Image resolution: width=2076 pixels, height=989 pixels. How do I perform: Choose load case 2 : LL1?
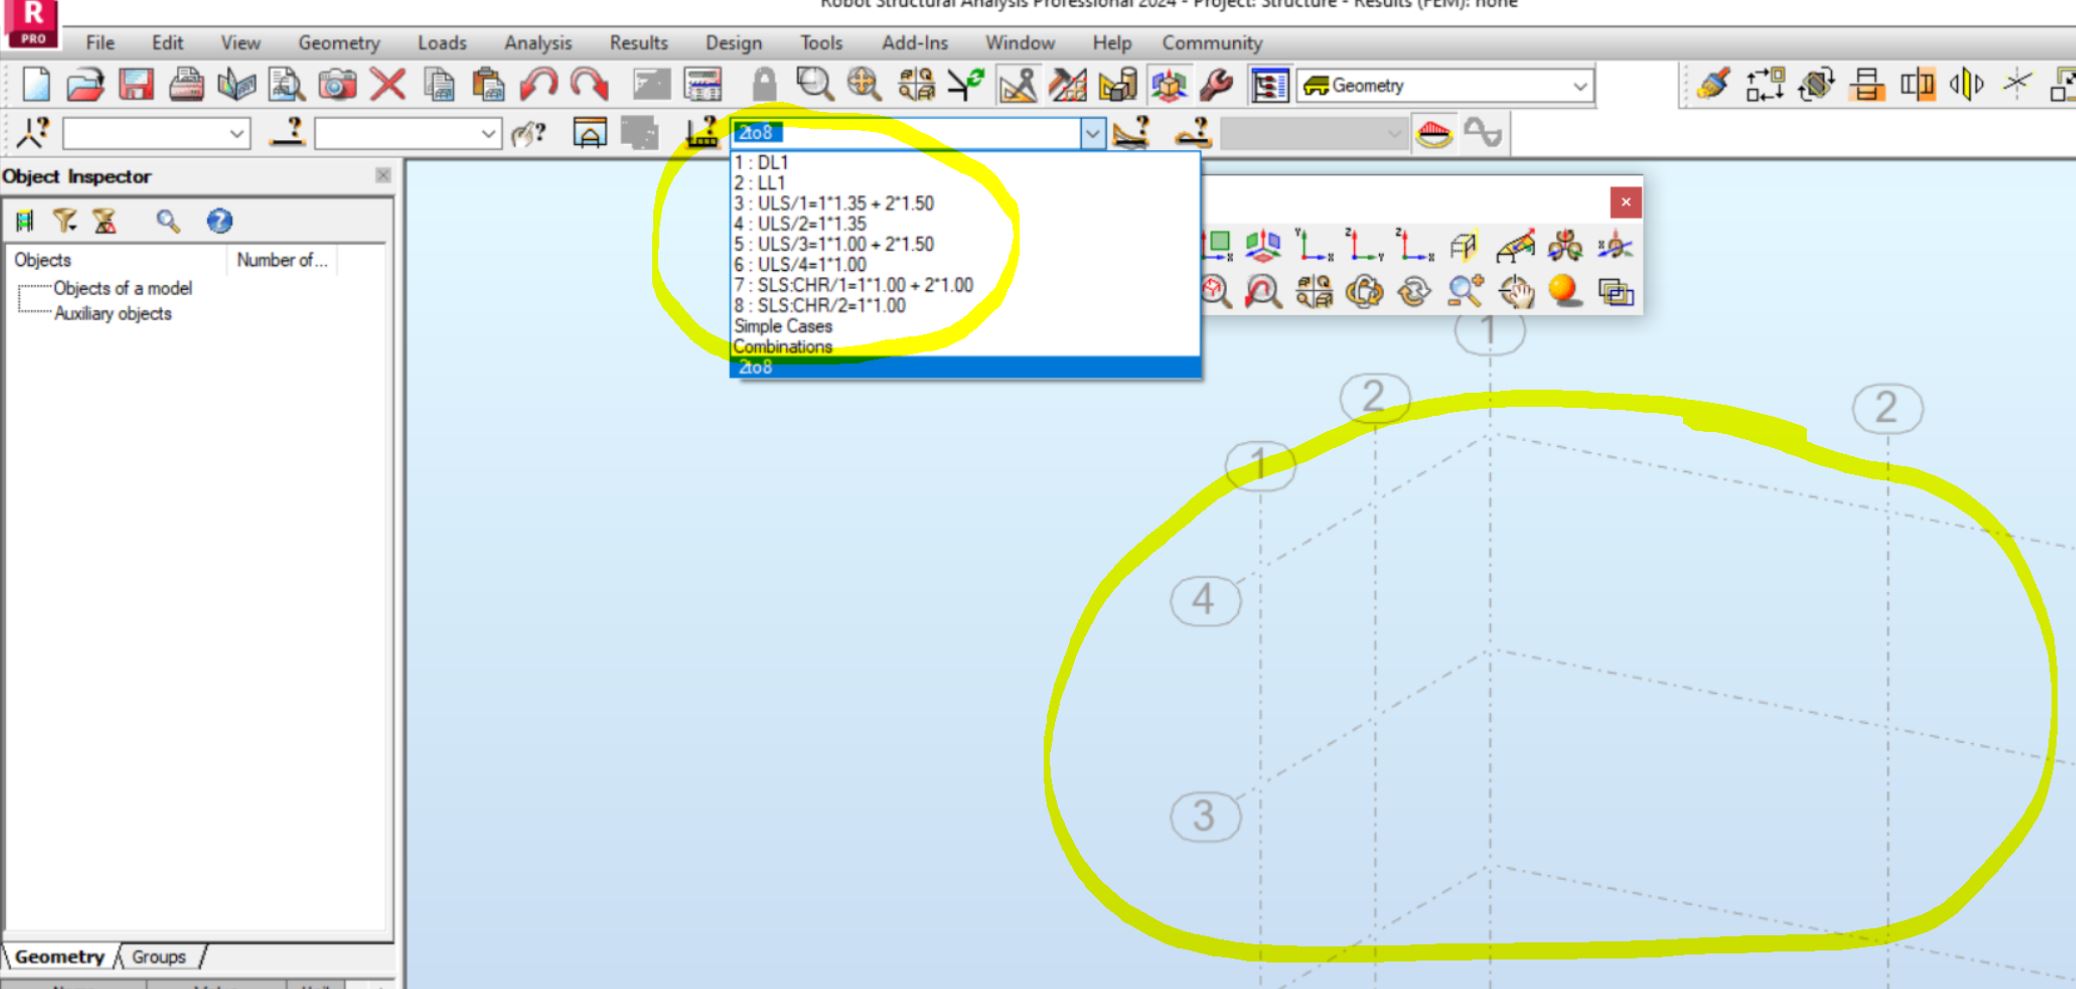pyautogui.click(x=966, y=183)
